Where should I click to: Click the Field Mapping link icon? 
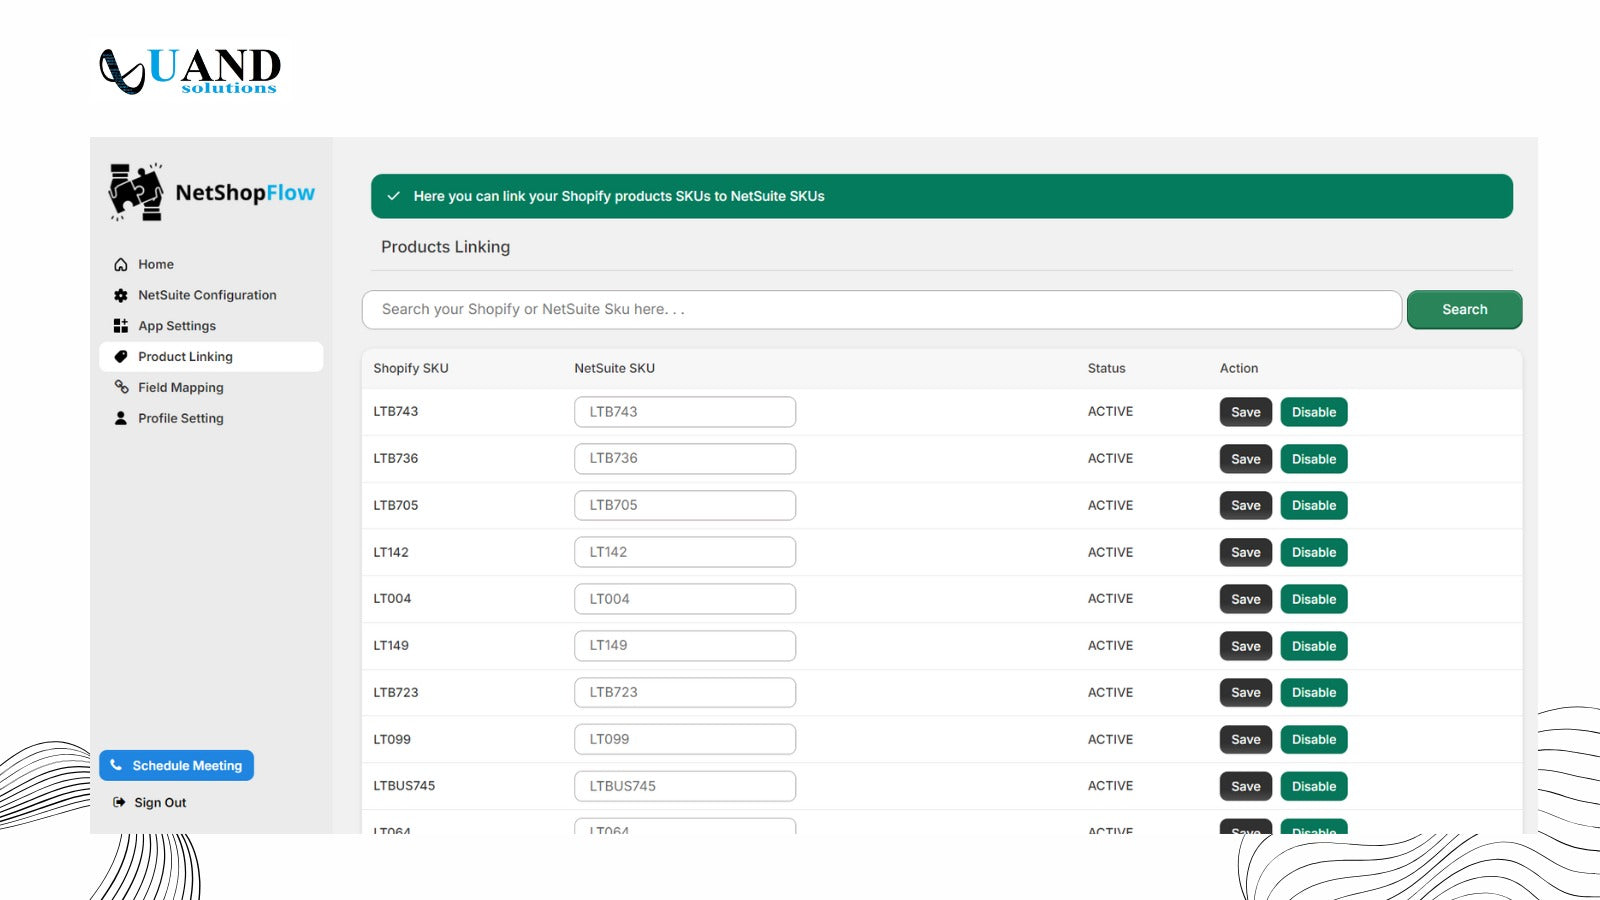(x=121, y=387)
